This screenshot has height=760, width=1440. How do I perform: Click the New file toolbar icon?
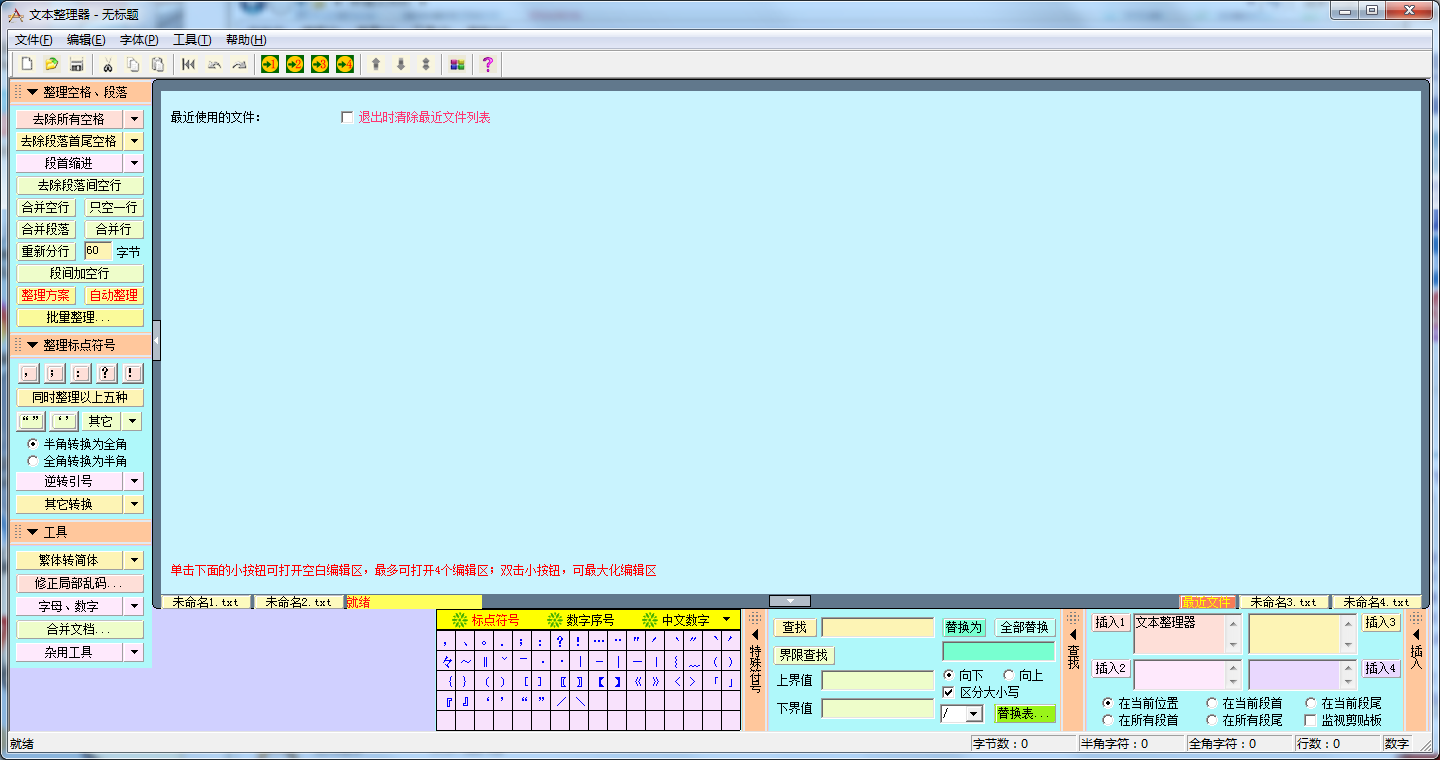[x=27, y=64]
